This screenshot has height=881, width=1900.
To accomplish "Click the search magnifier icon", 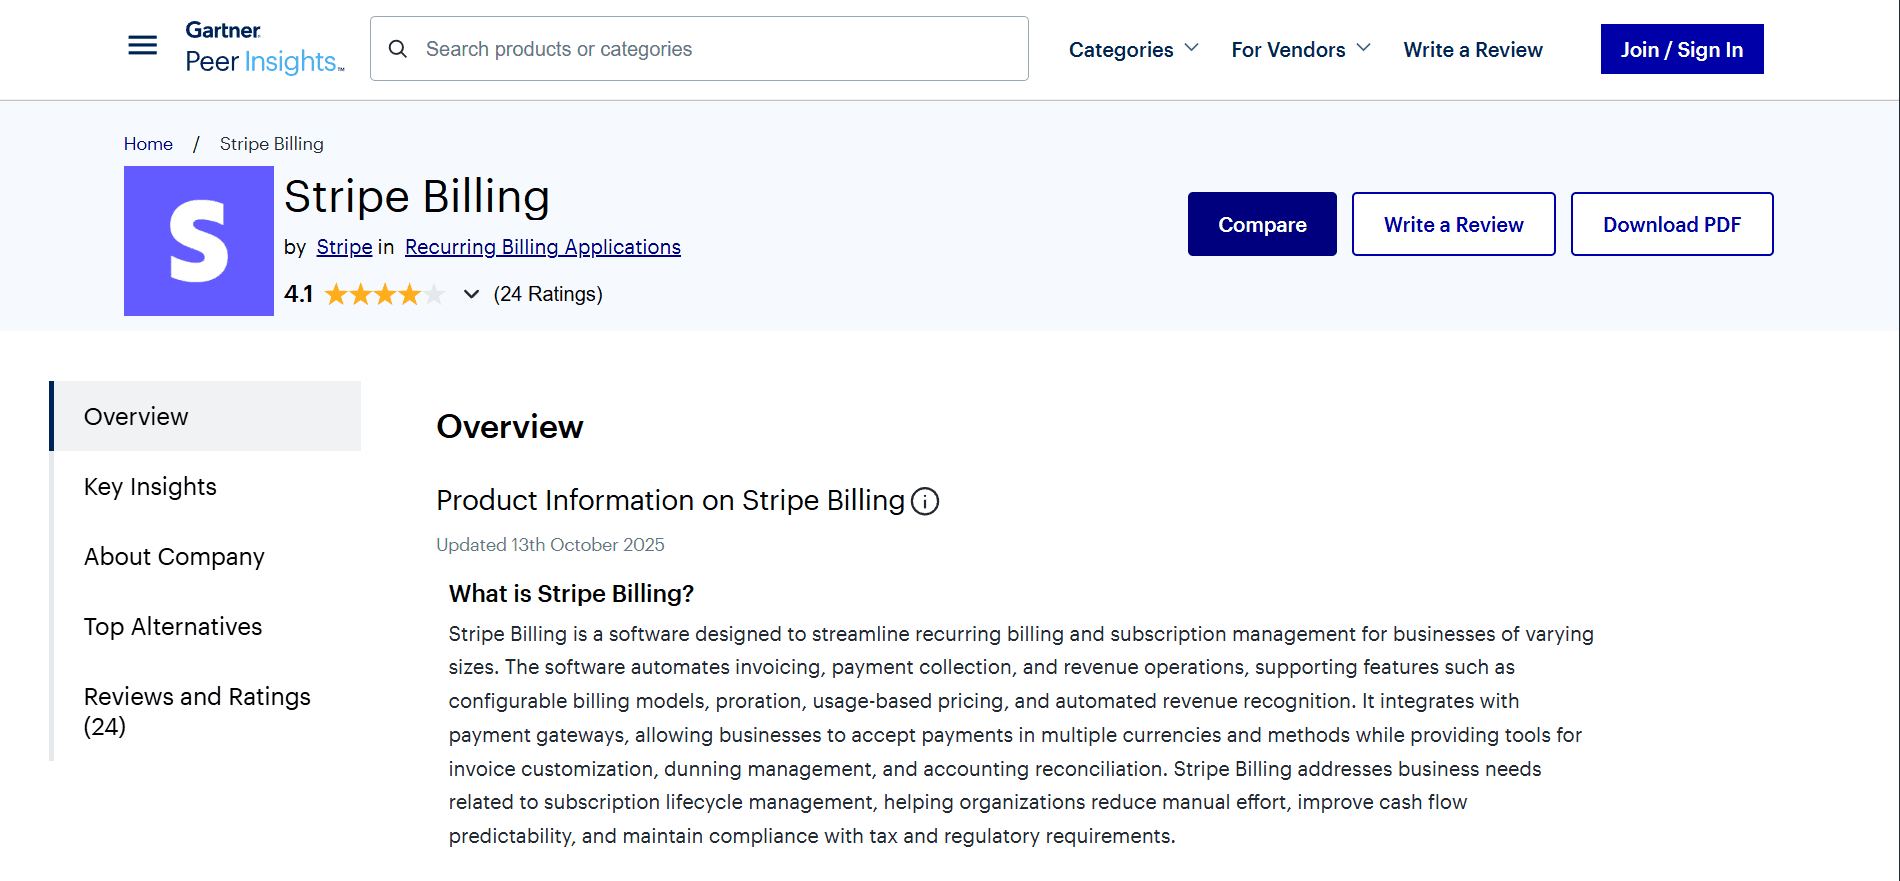I will (398, 49).
